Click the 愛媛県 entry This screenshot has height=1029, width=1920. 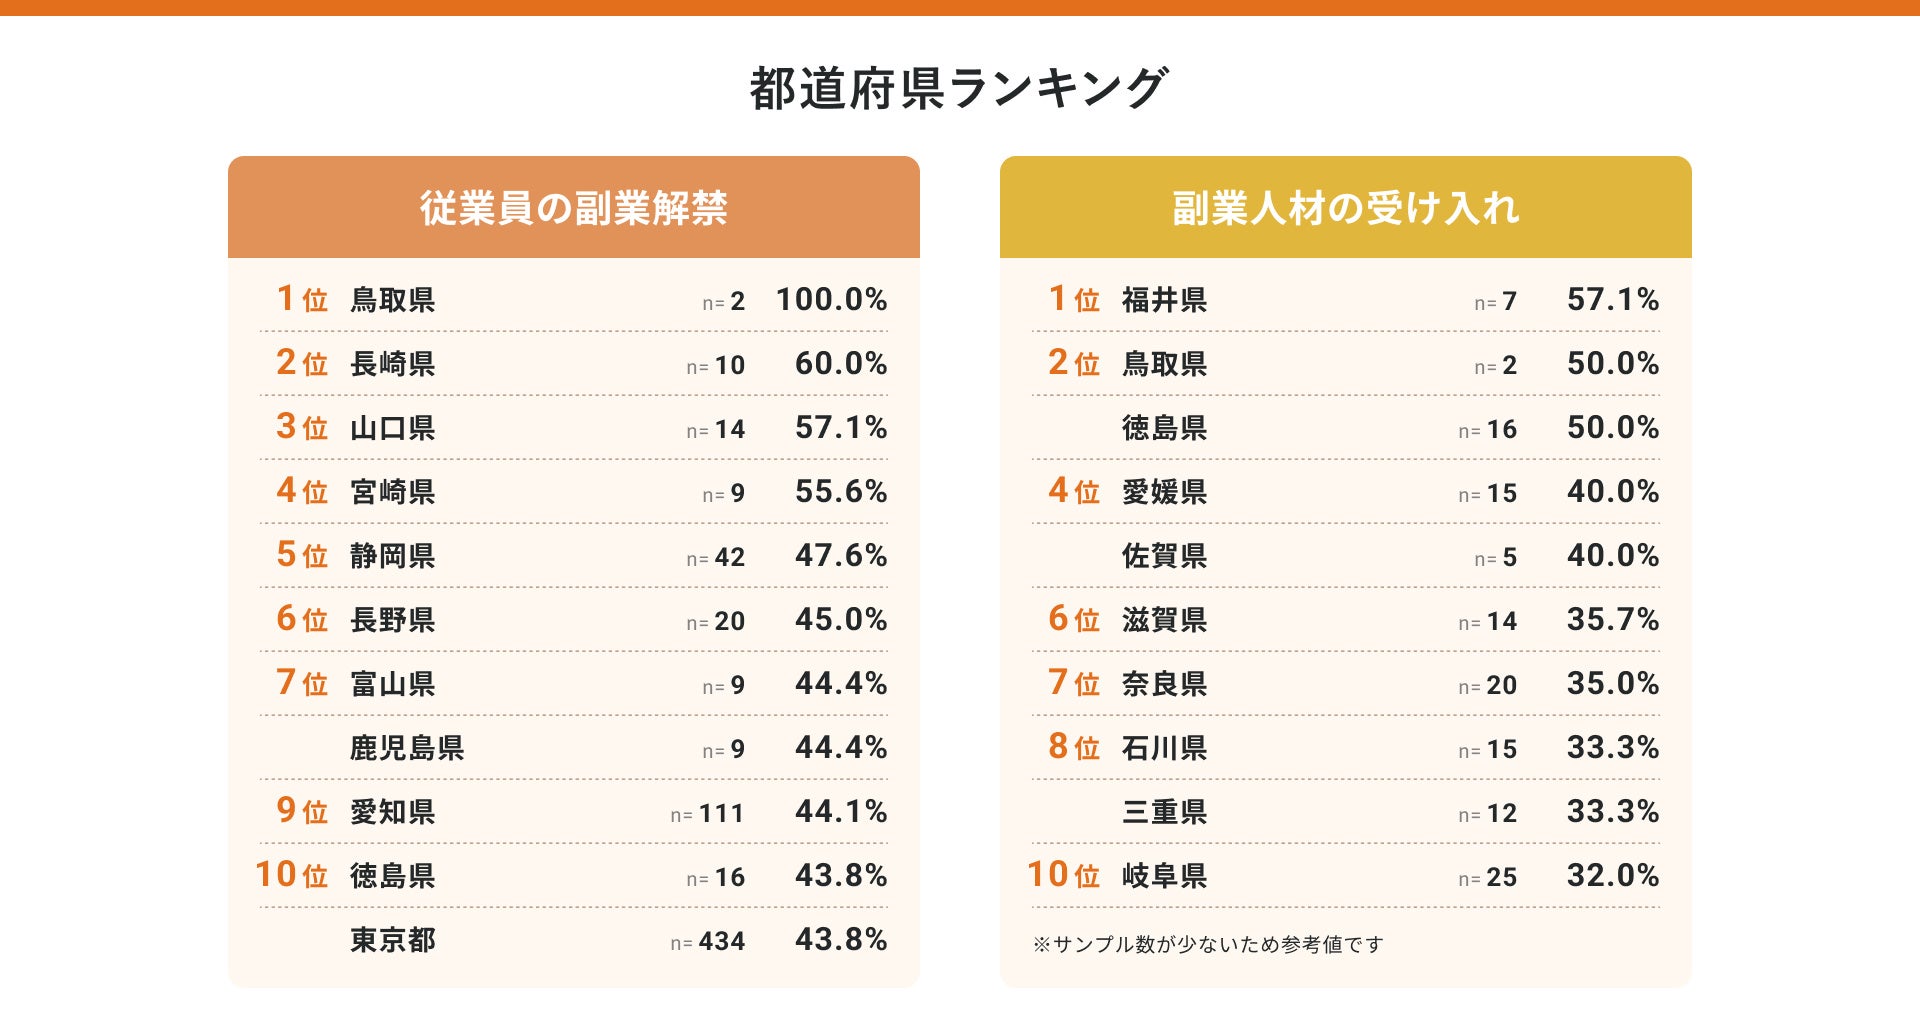(x=1164, y=492)
